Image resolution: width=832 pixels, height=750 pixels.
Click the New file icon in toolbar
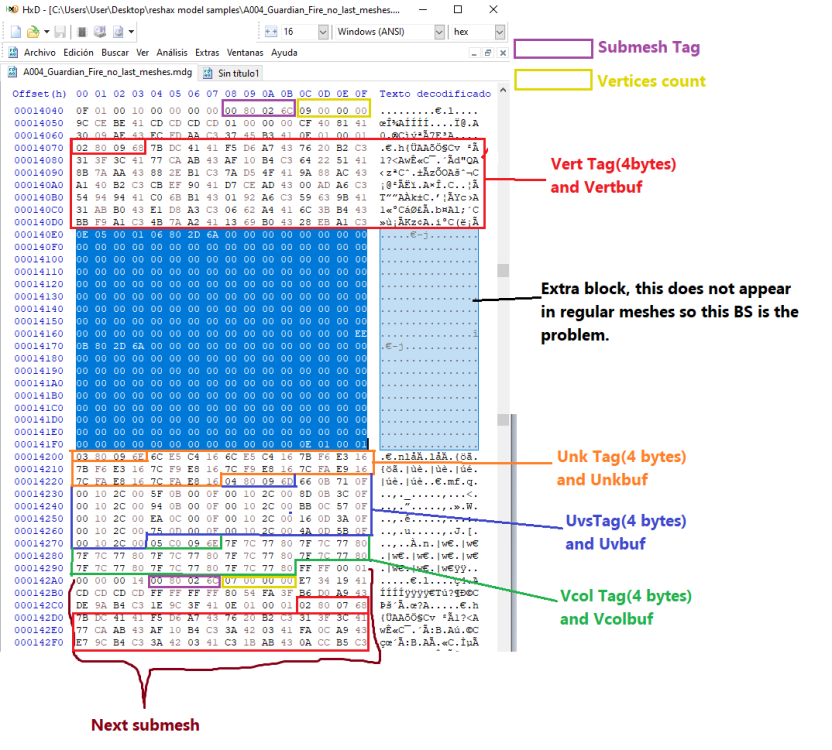click(13, 32)
